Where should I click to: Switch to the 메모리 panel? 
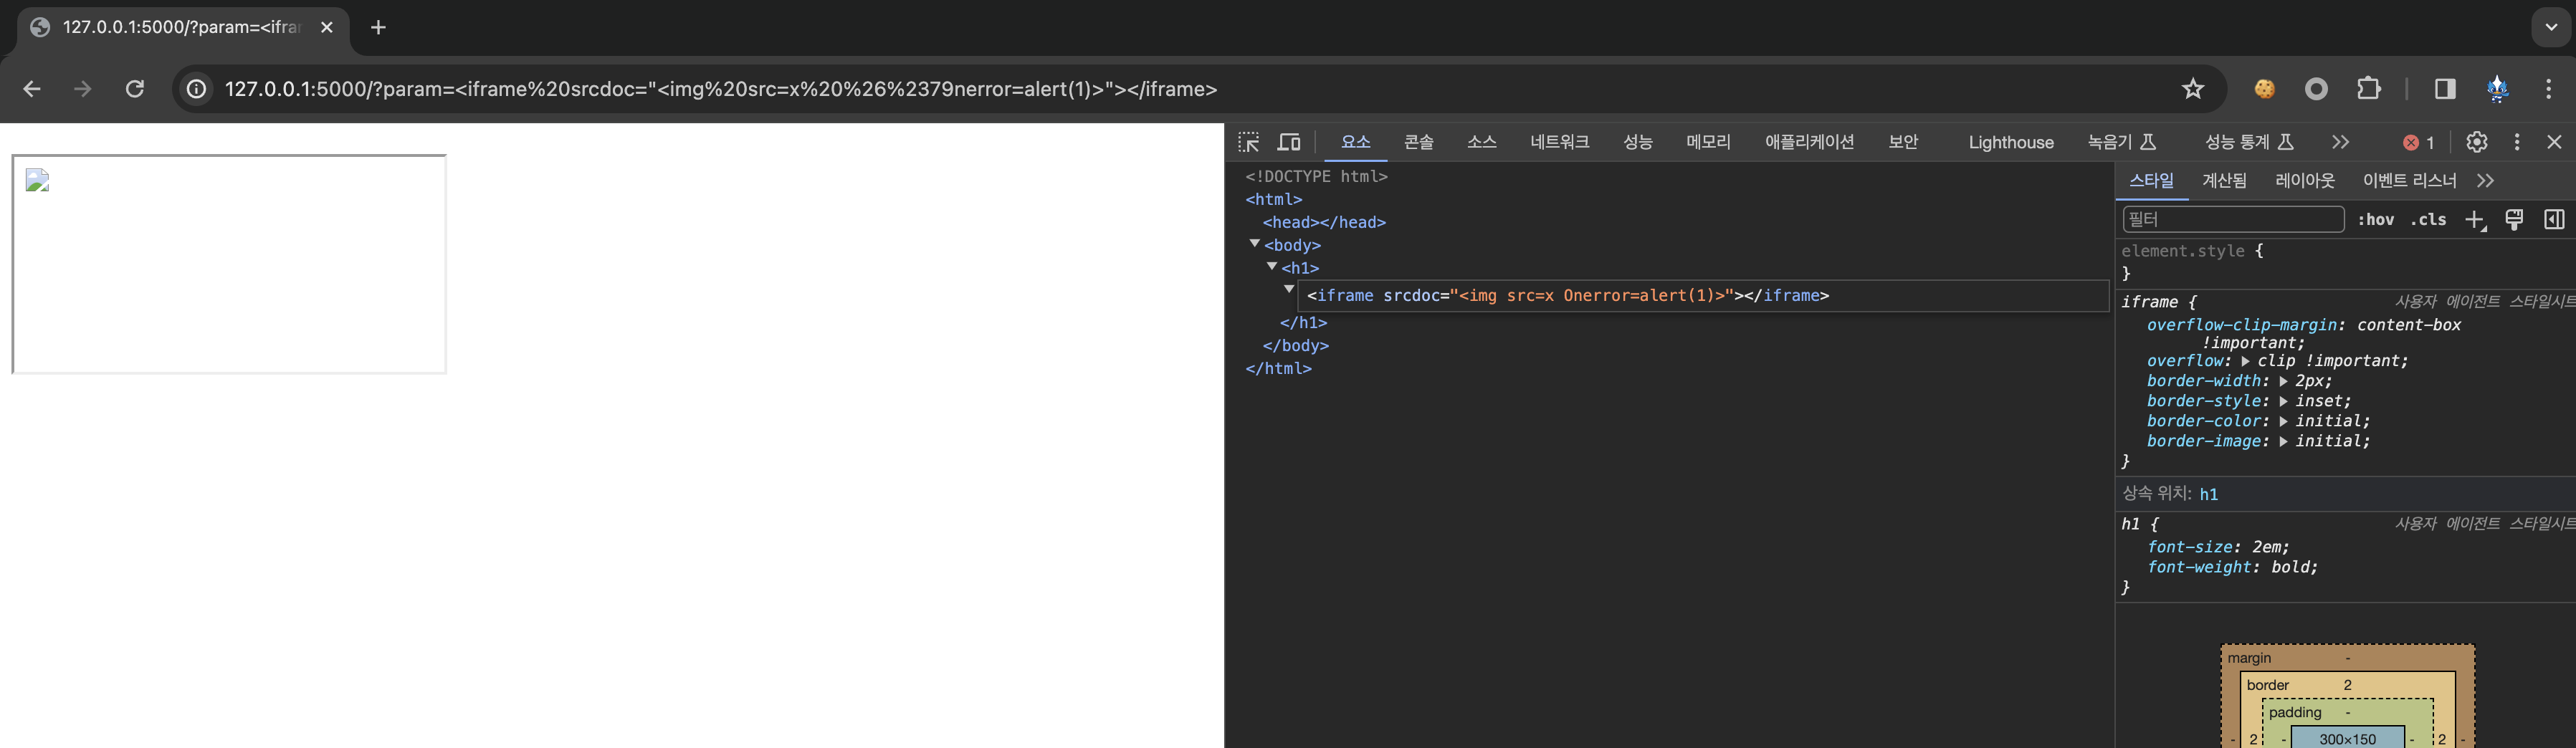[x=1708, y=142]
